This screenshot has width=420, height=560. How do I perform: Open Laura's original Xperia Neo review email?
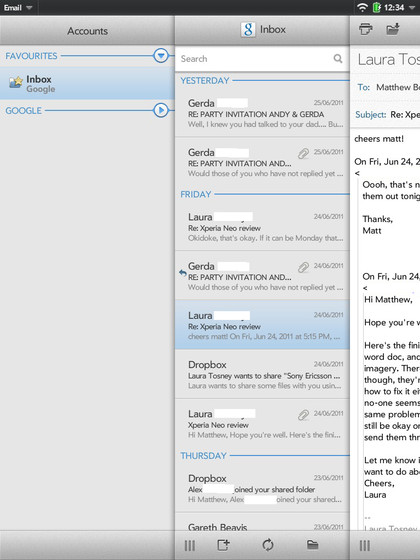tap(262, 424)
